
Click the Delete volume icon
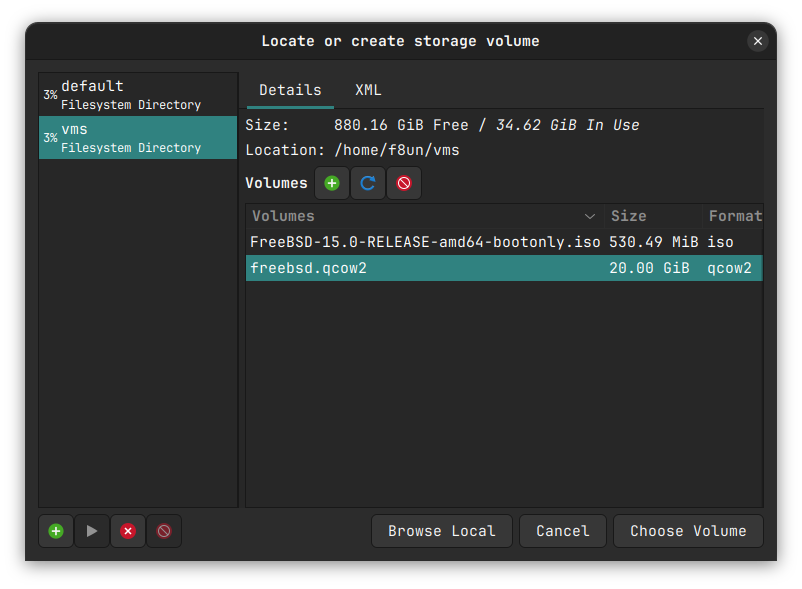(x=404, y=183)
